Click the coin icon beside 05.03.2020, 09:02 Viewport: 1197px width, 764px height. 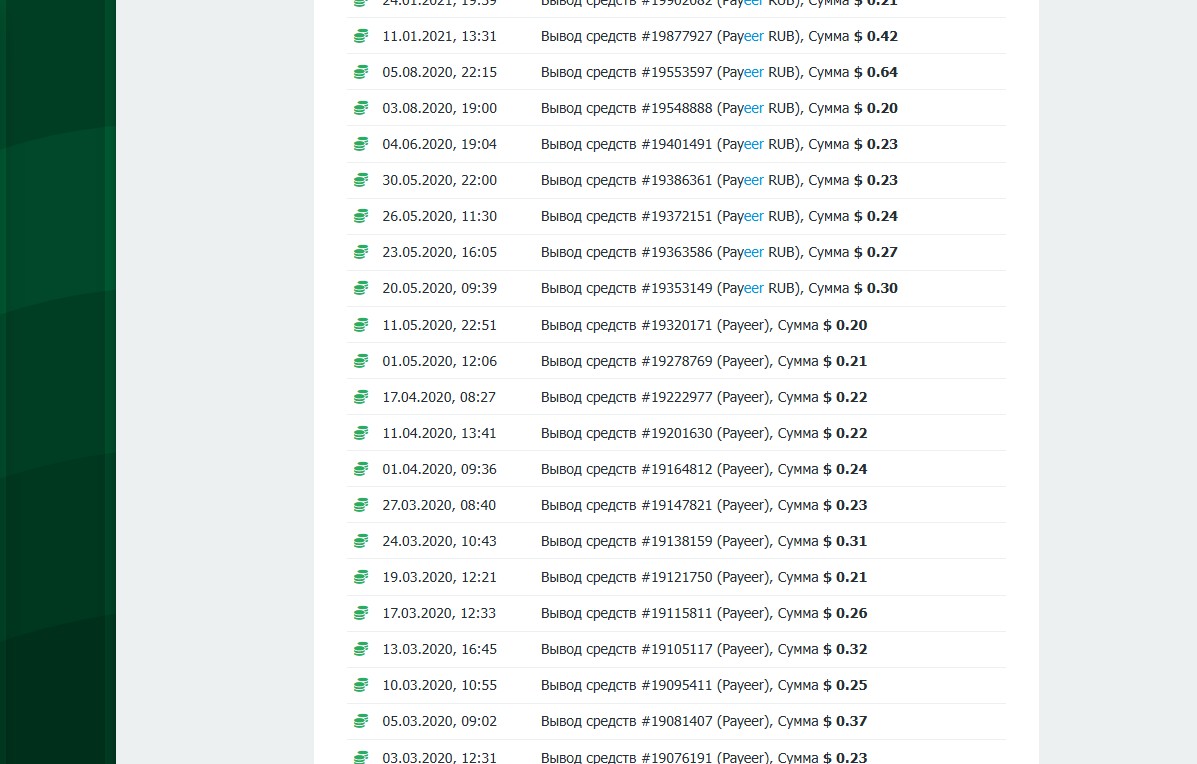click(360, 721)
